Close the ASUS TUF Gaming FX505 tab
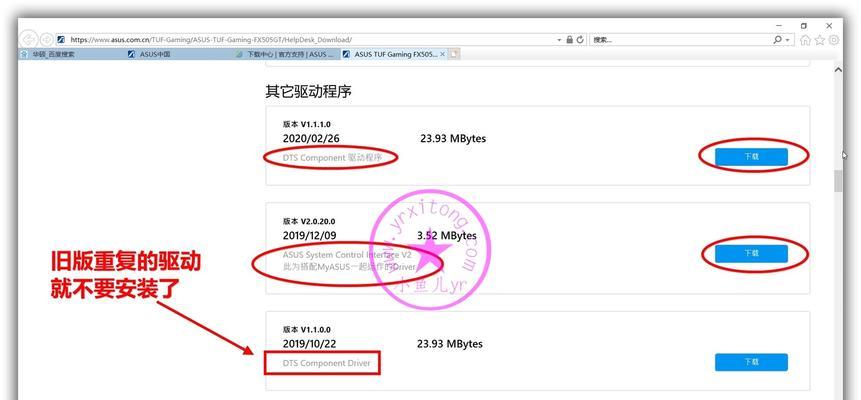The width and height of the screenshot is (861, 400). coord(443,54)
